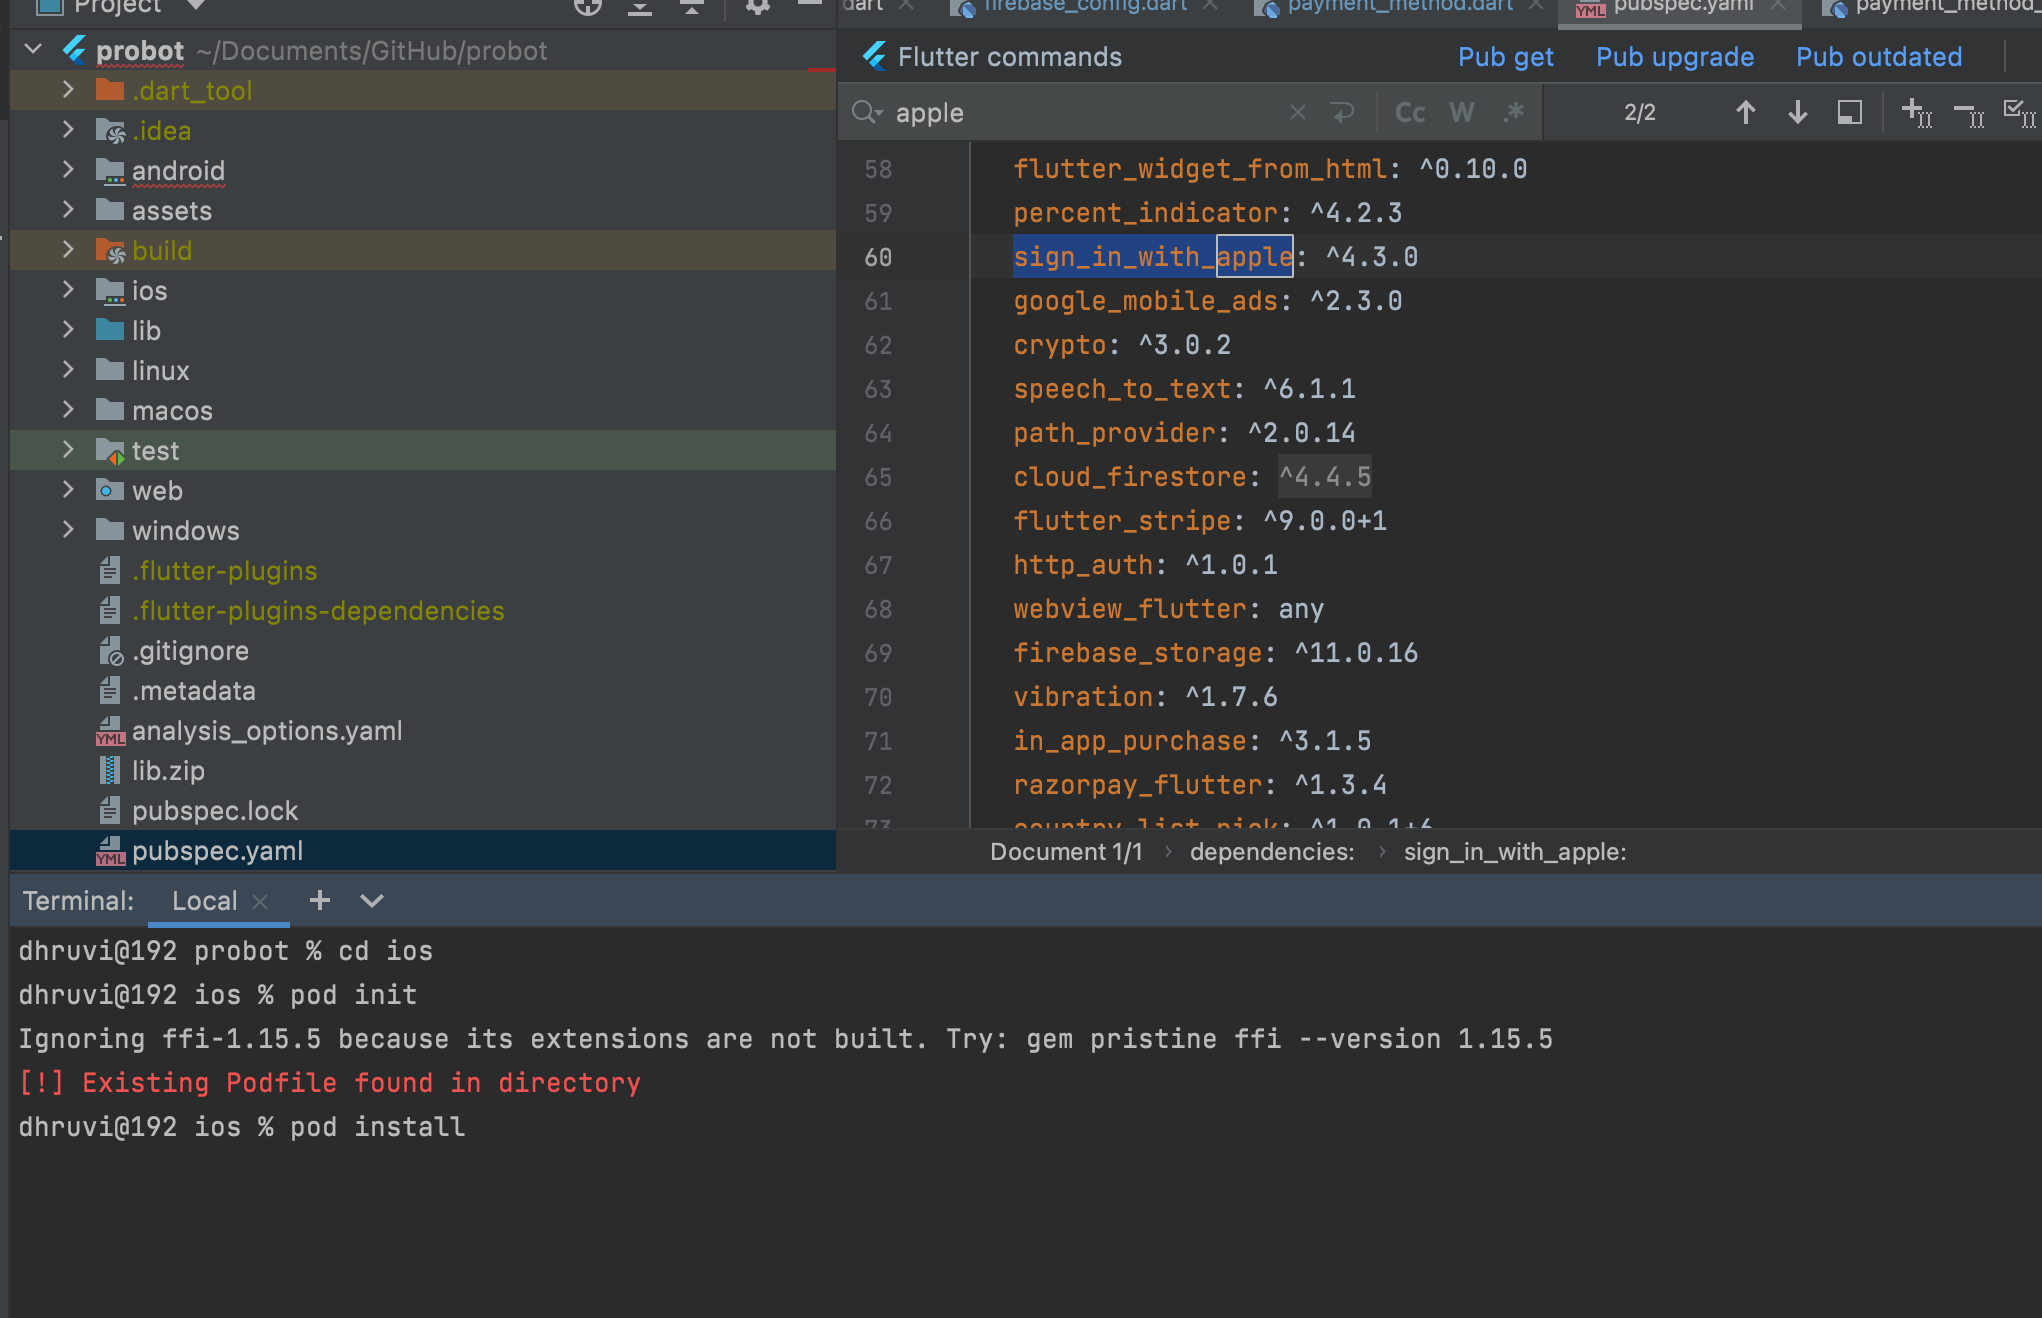Go to previous search occurrence arrow

click(1745, 112)
